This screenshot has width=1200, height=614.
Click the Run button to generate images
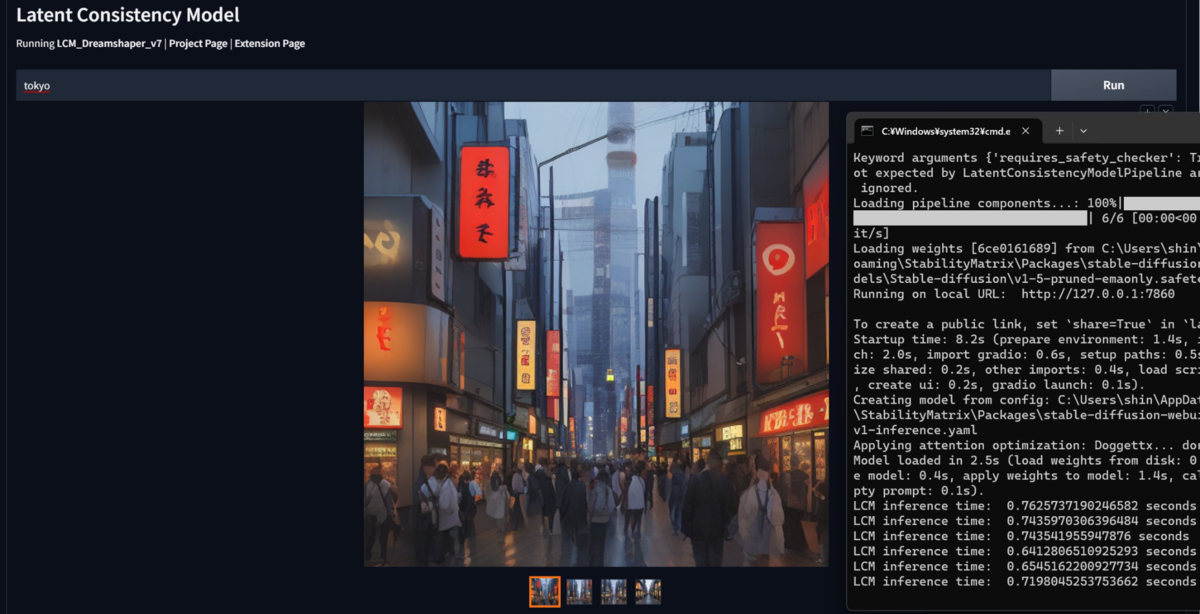tap(1113, 85)
